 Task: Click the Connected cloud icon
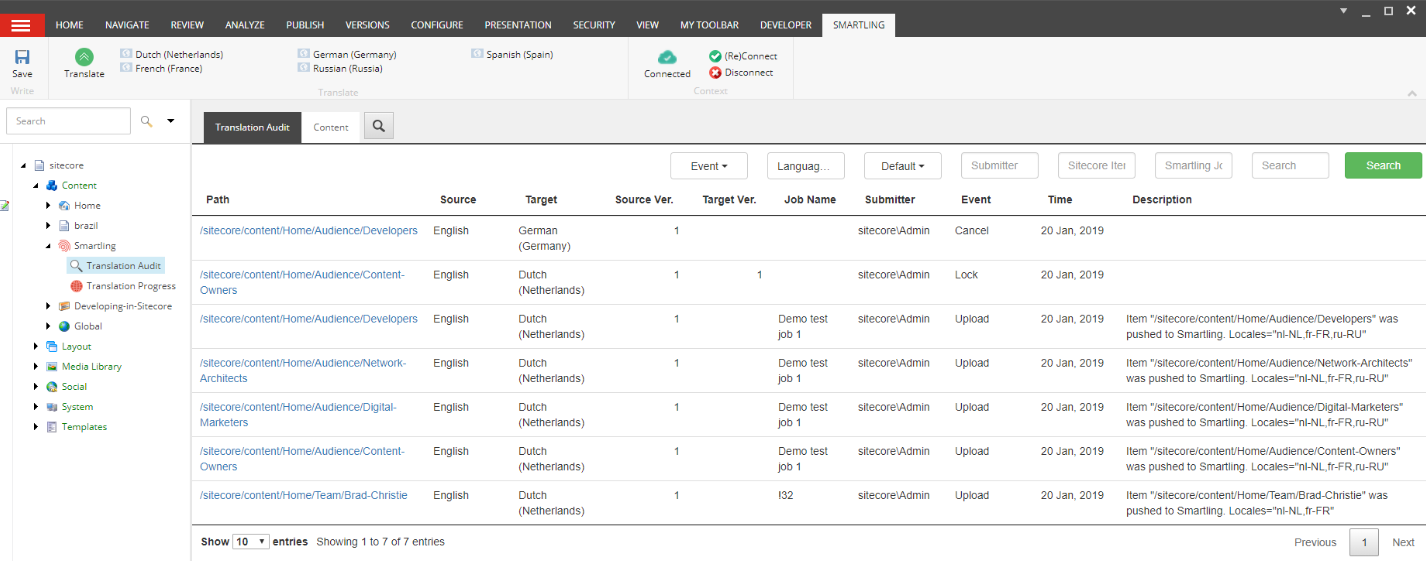click(x=667, y=57)
